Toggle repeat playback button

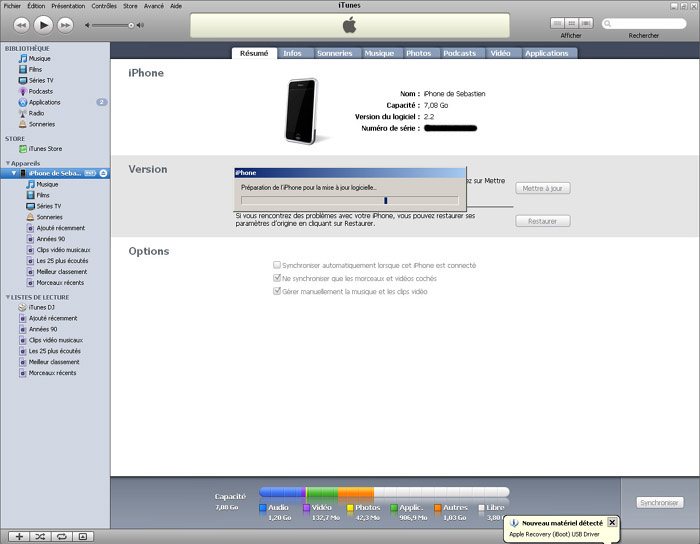tap(62, 536)
